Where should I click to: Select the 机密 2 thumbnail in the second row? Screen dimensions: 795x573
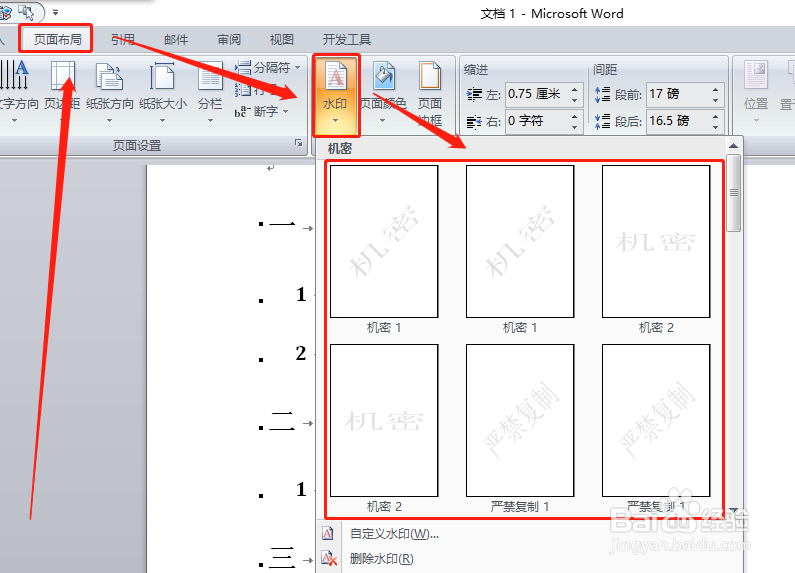(384, 420)
